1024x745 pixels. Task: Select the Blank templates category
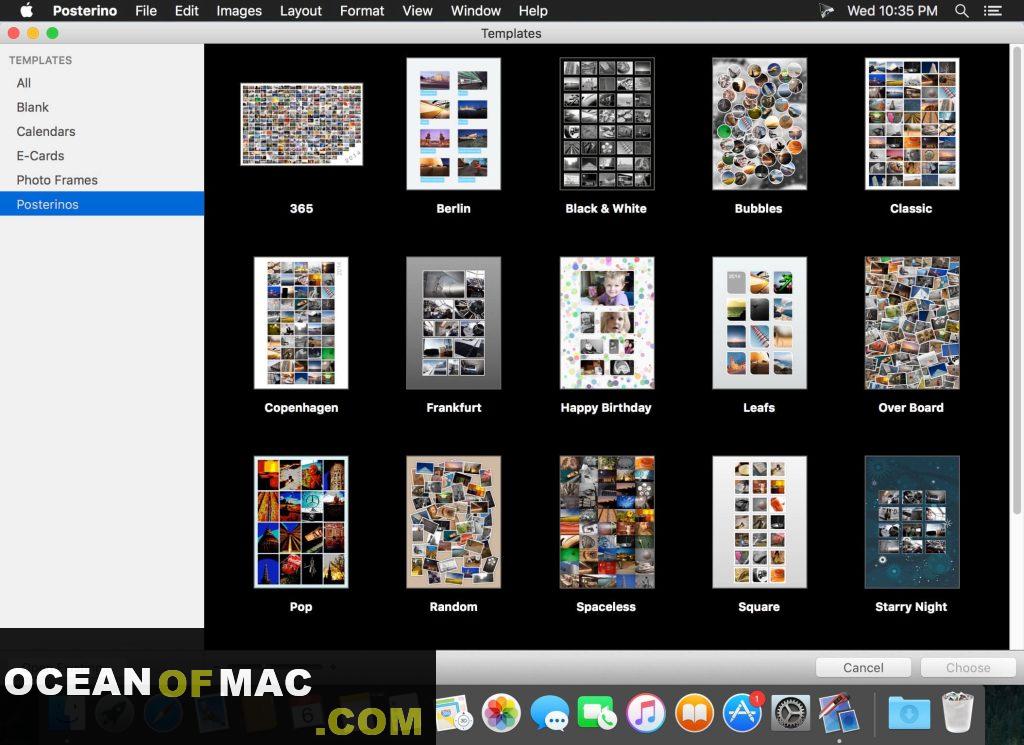pos(102,107)
